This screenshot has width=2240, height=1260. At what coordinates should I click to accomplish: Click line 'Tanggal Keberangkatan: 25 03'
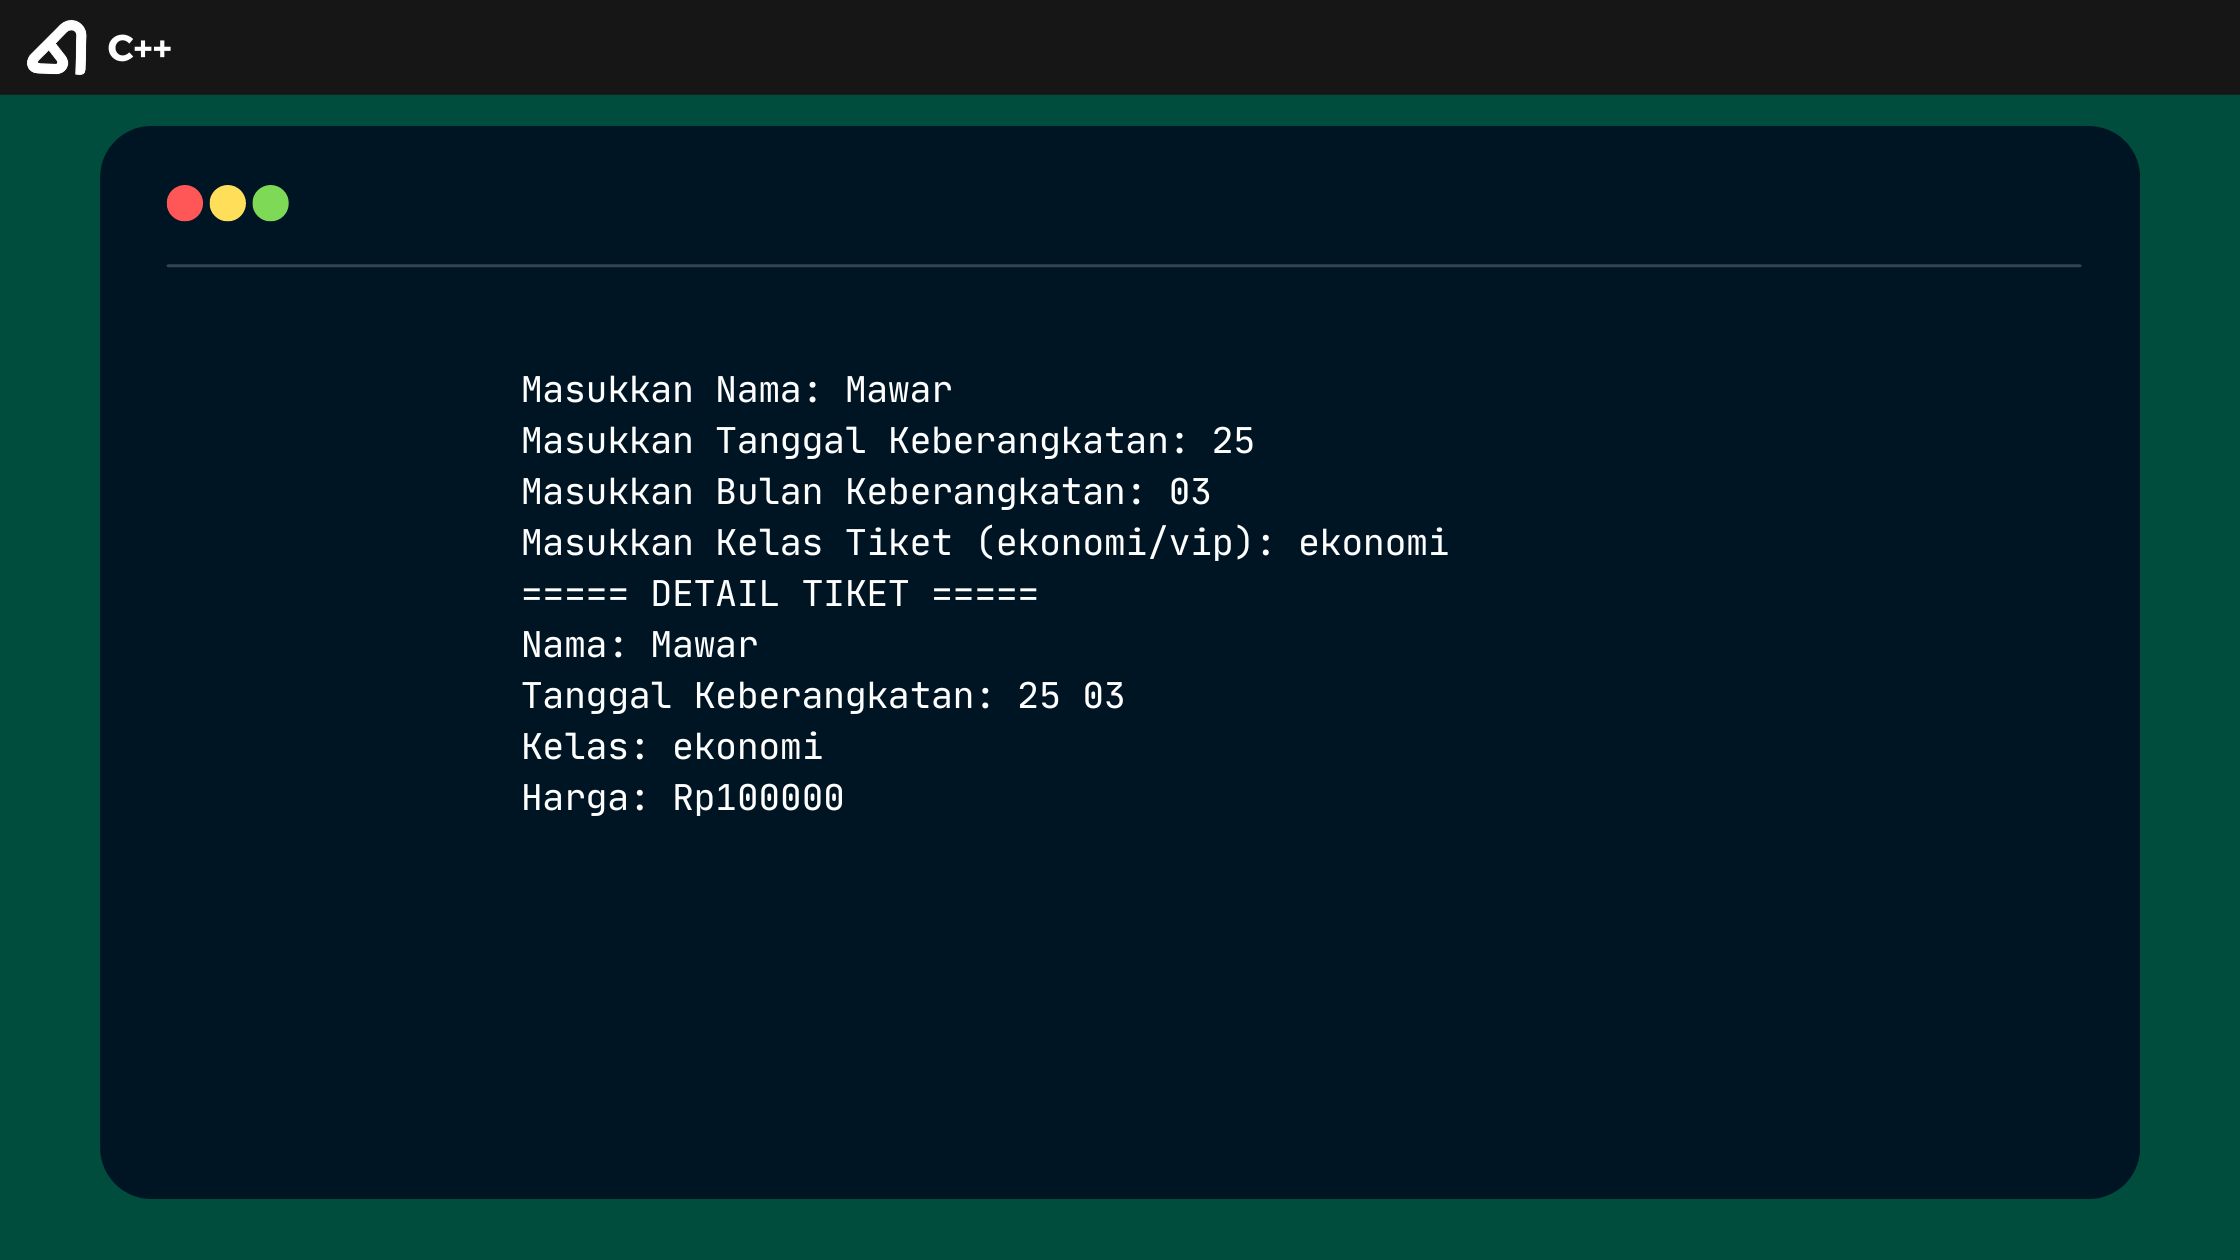(x=823, y=696)
